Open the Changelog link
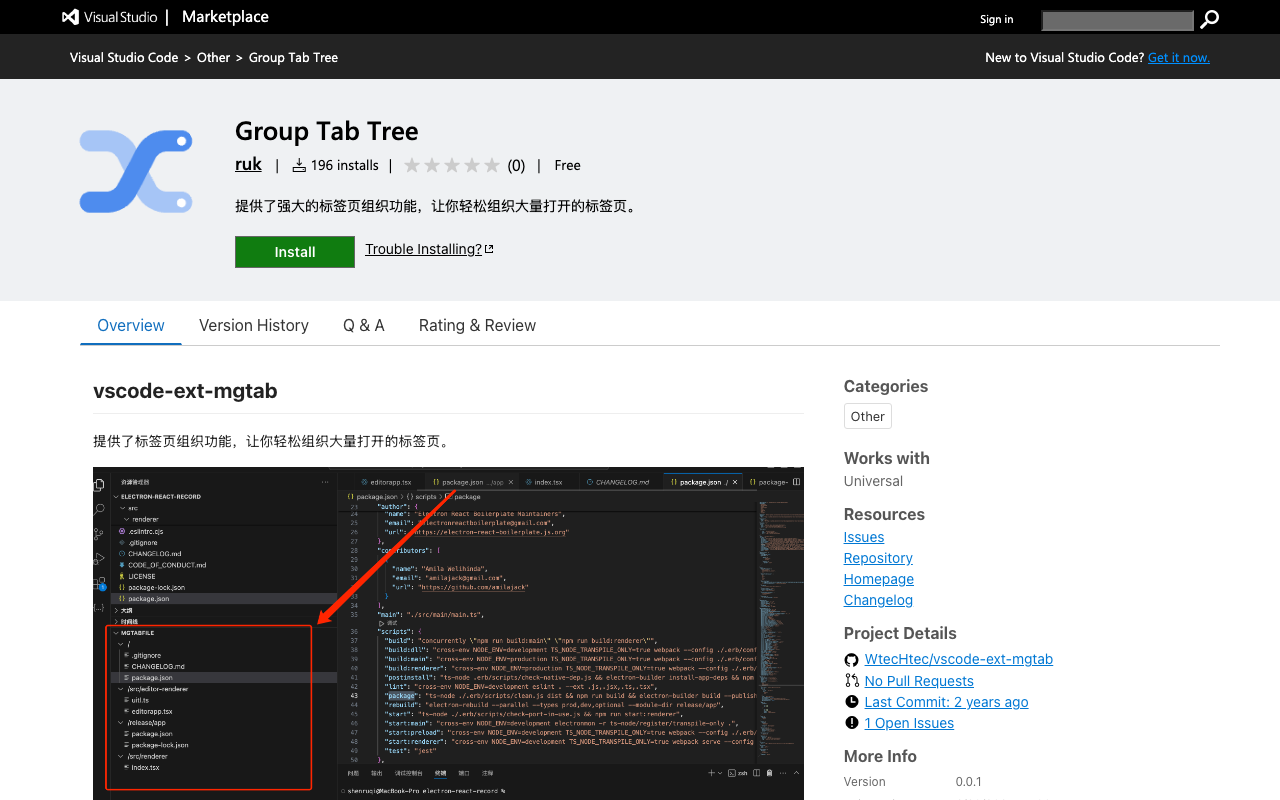Screen dimensions: 1280x800 878,600
